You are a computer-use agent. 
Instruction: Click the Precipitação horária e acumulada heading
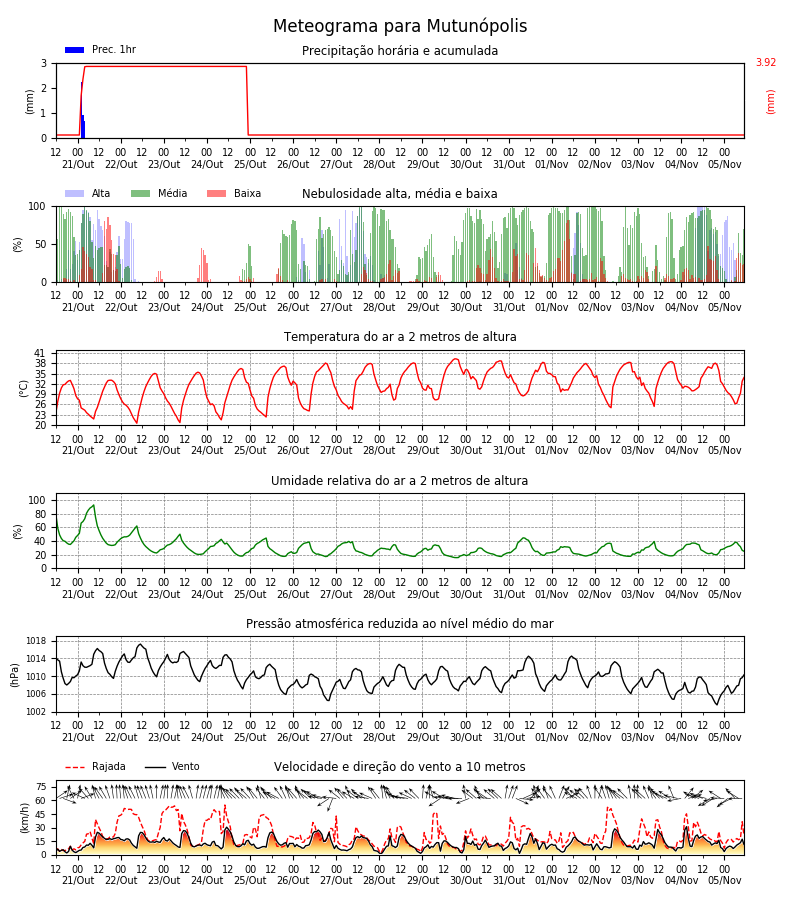[400, 51]
